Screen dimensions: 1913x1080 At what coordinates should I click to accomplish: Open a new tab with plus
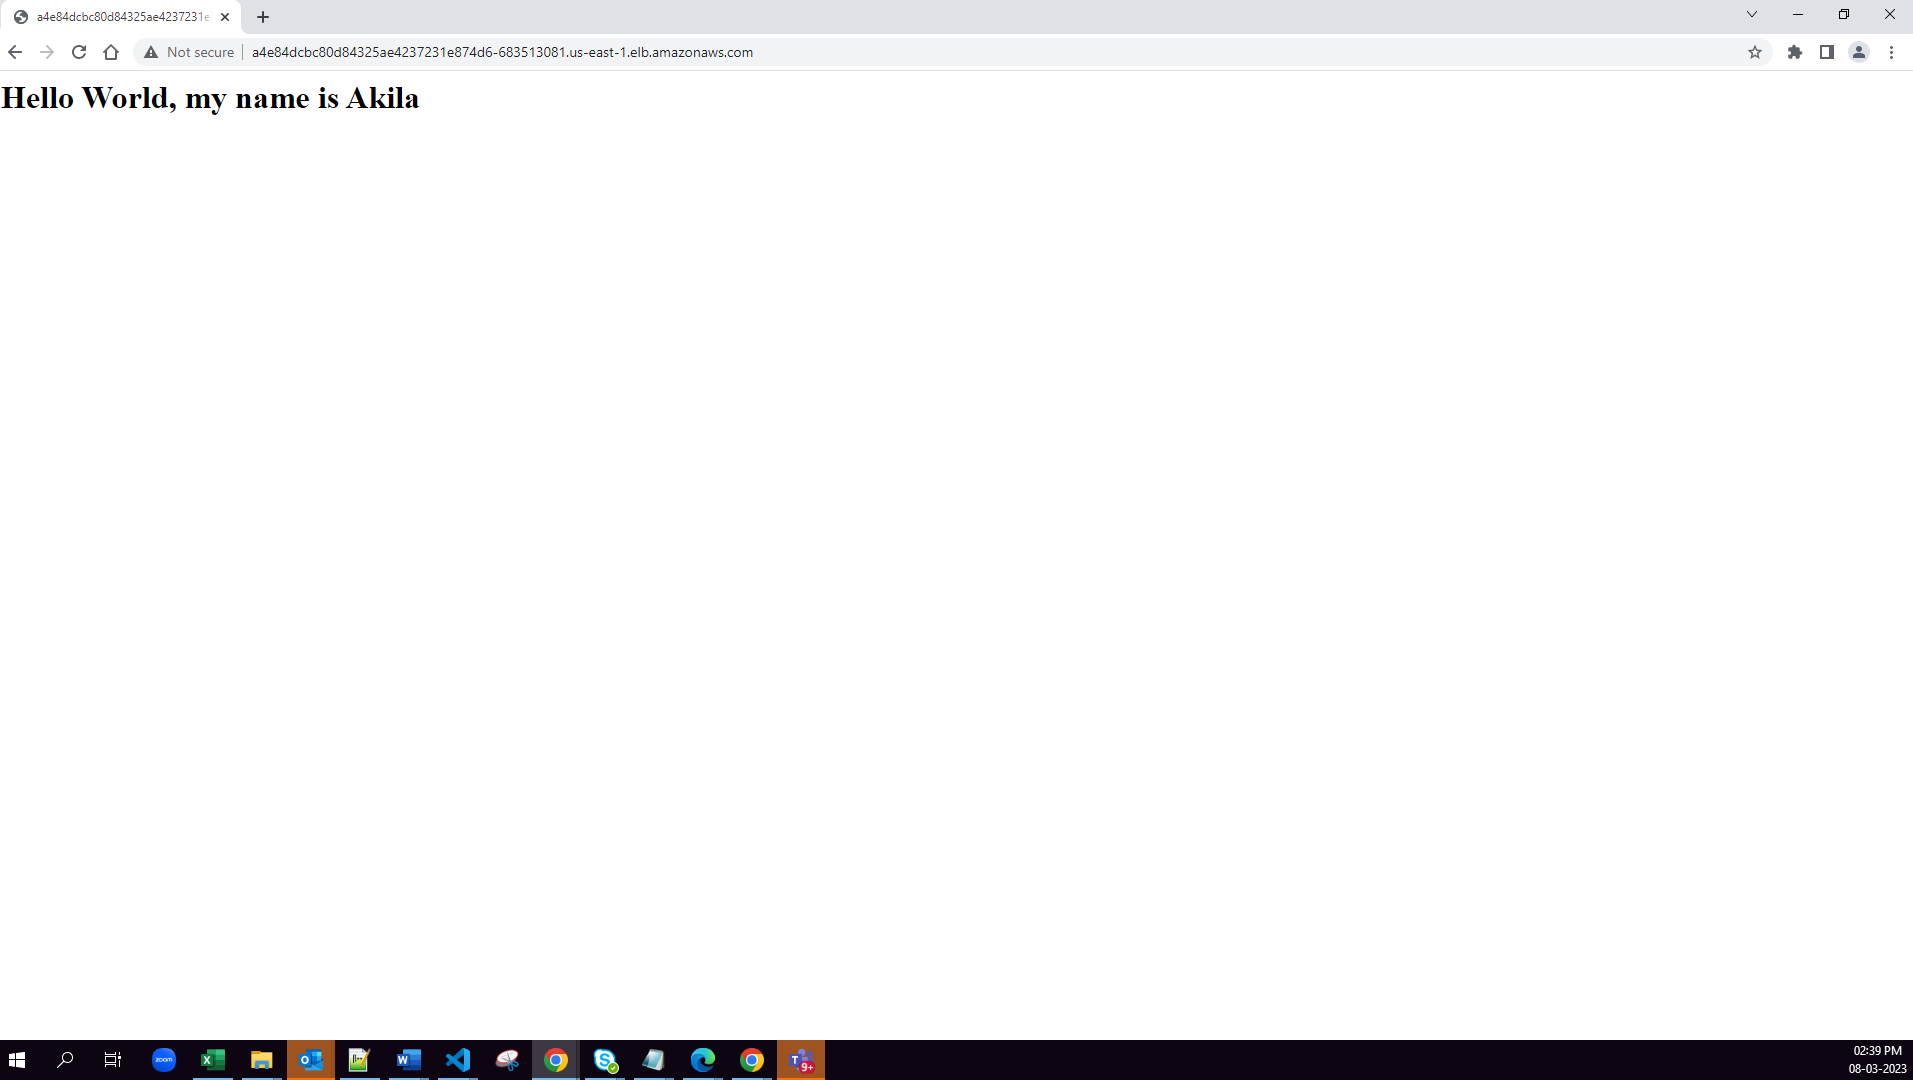pos(263,17)
